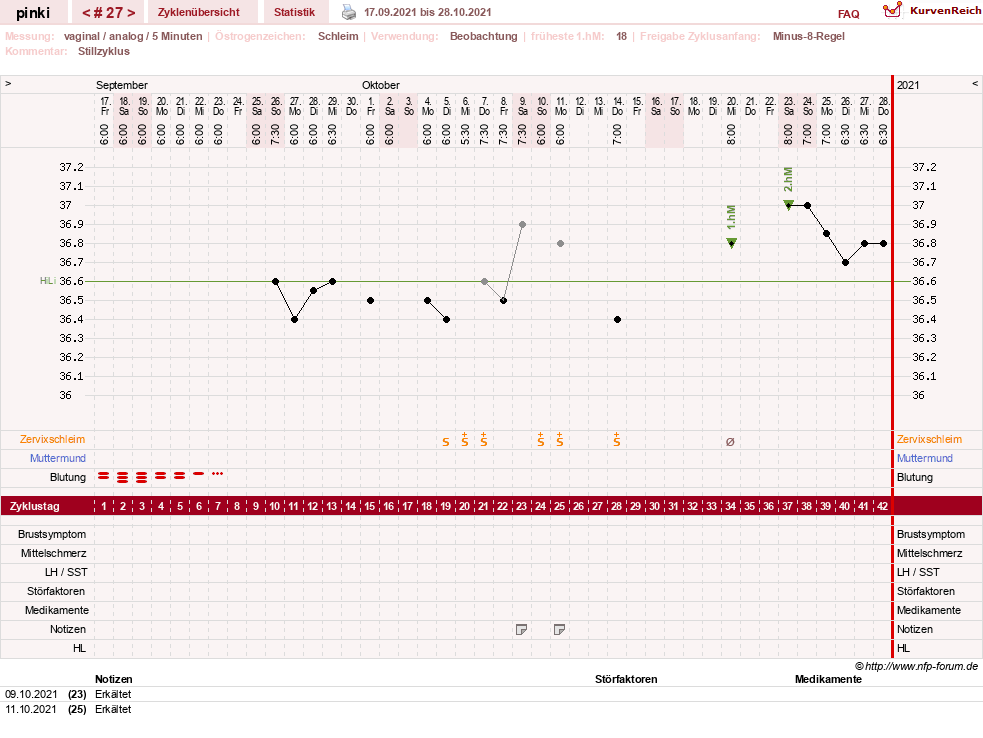The width and height of the screenshot is (983, 738).
Task: Click the Oktober month label
Action: click(x=381, y=85)
